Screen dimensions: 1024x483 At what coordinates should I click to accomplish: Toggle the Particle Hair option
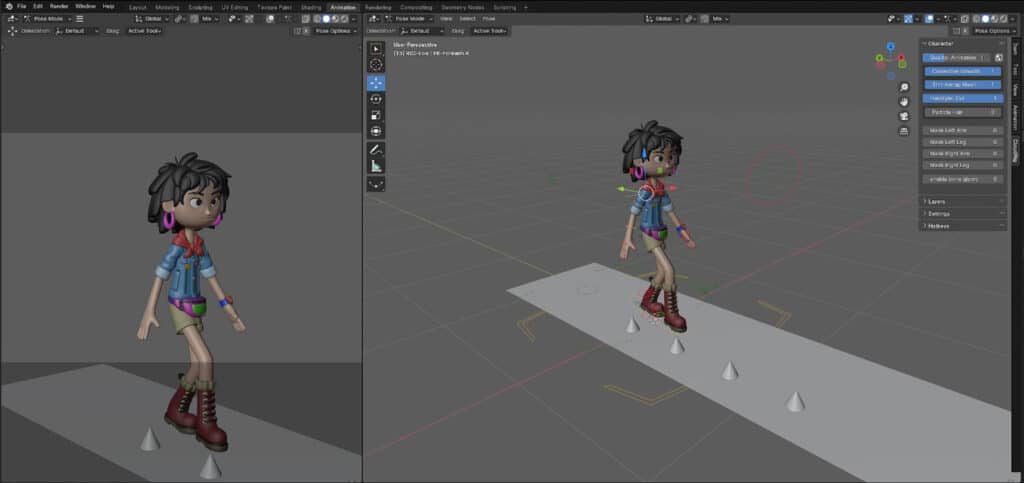[x=963, y=112]
